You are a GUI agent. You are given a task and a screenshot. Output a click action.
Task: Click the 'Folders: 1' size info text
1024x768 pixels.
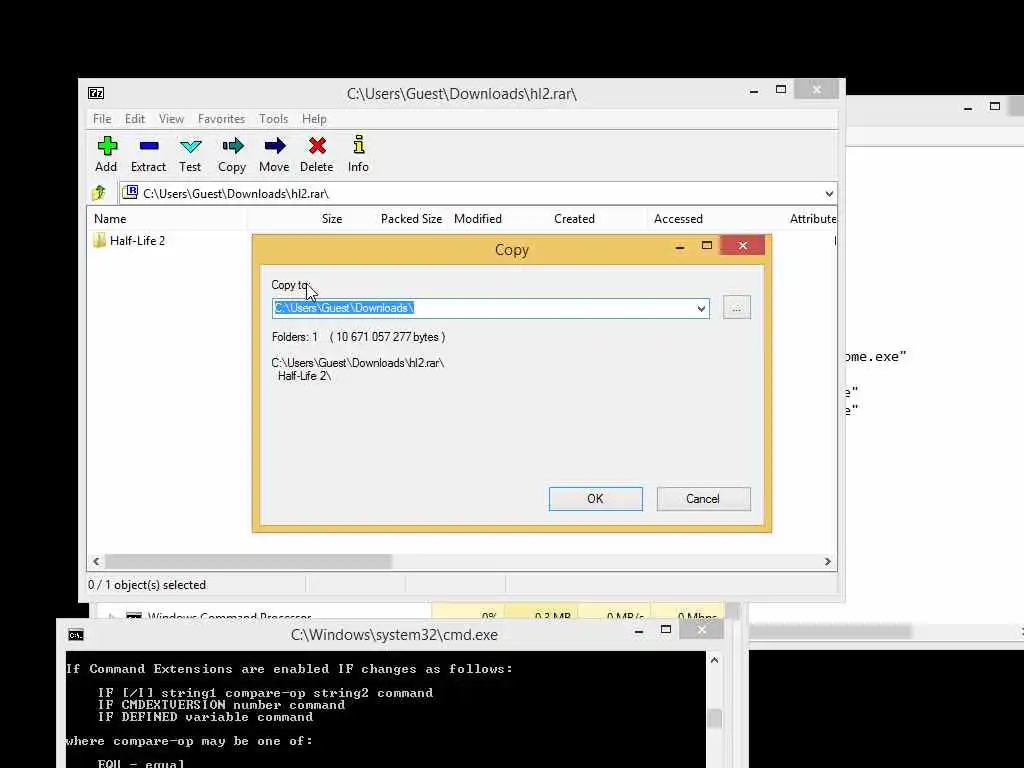pos(359,337)
